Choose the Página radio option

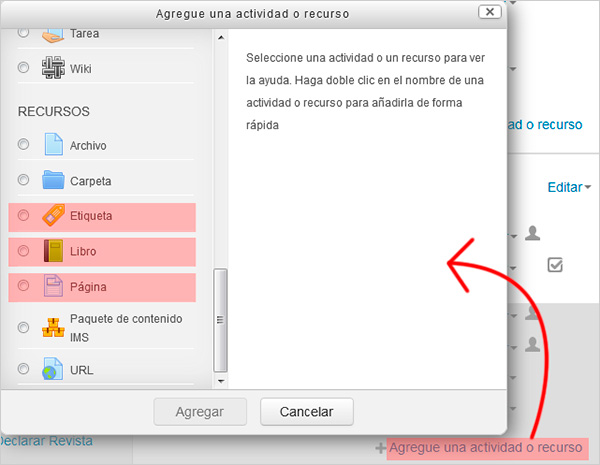[x=24, y=287]
